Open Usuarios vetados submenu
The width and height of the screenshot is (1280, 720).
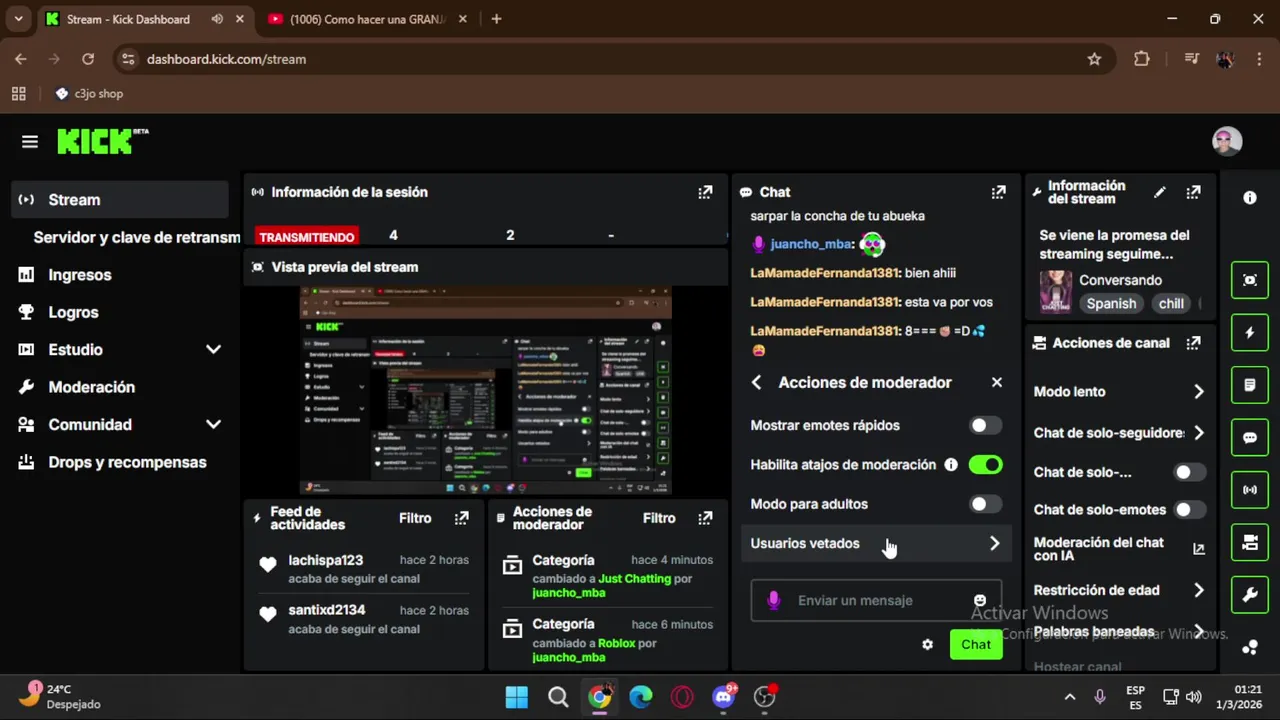pyautogui.click(x=876, y=544)
